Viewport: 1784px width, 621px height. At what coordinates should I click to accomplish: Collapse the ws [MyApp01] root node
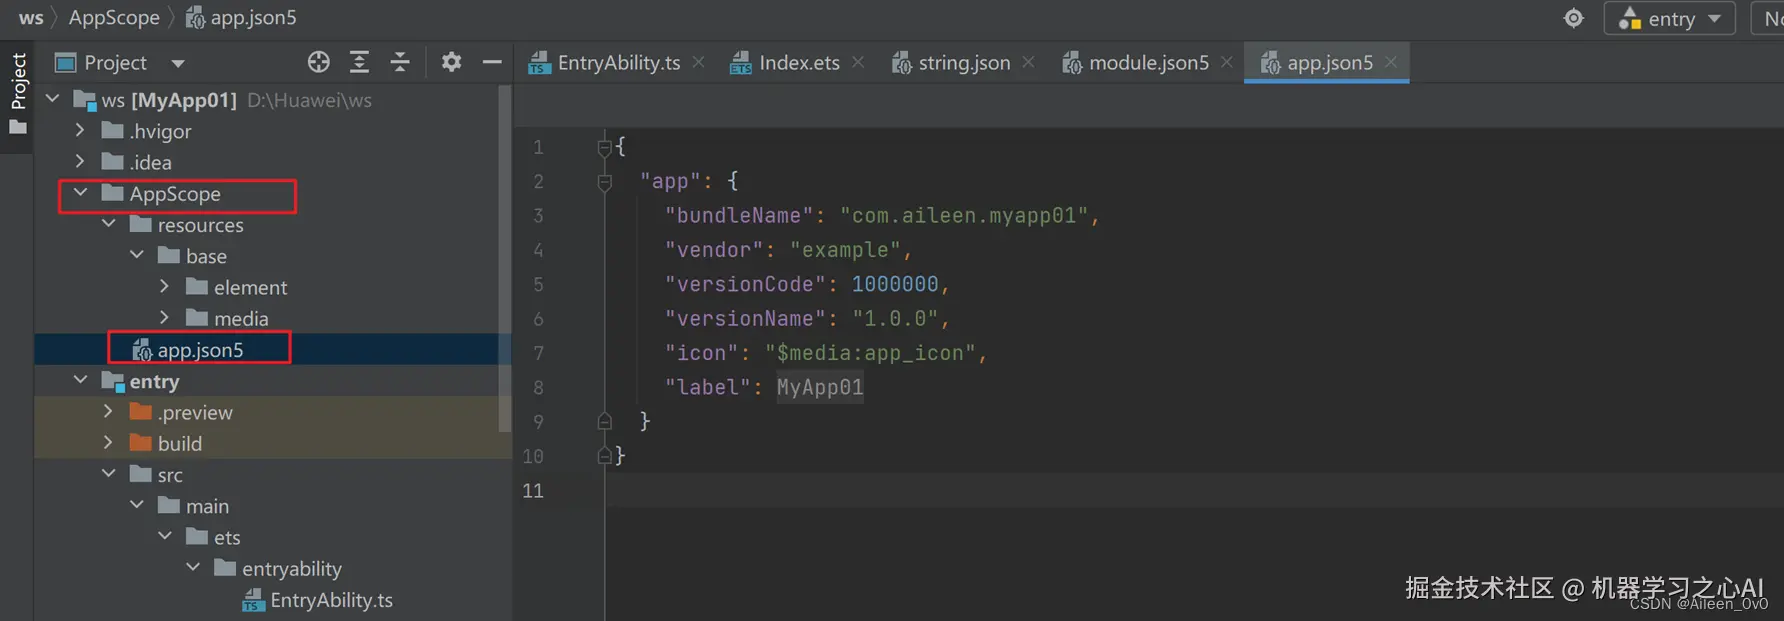(x=53, y=99)
